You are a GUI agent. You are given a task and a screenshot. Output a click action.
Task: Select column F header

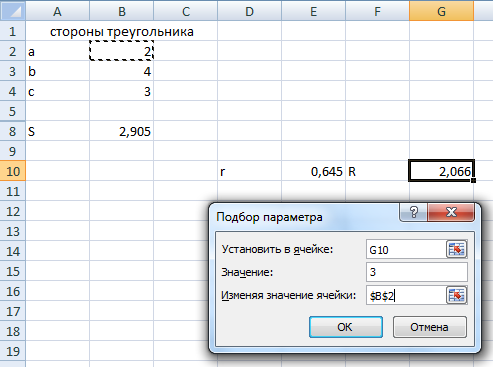(x=377, y=11)
